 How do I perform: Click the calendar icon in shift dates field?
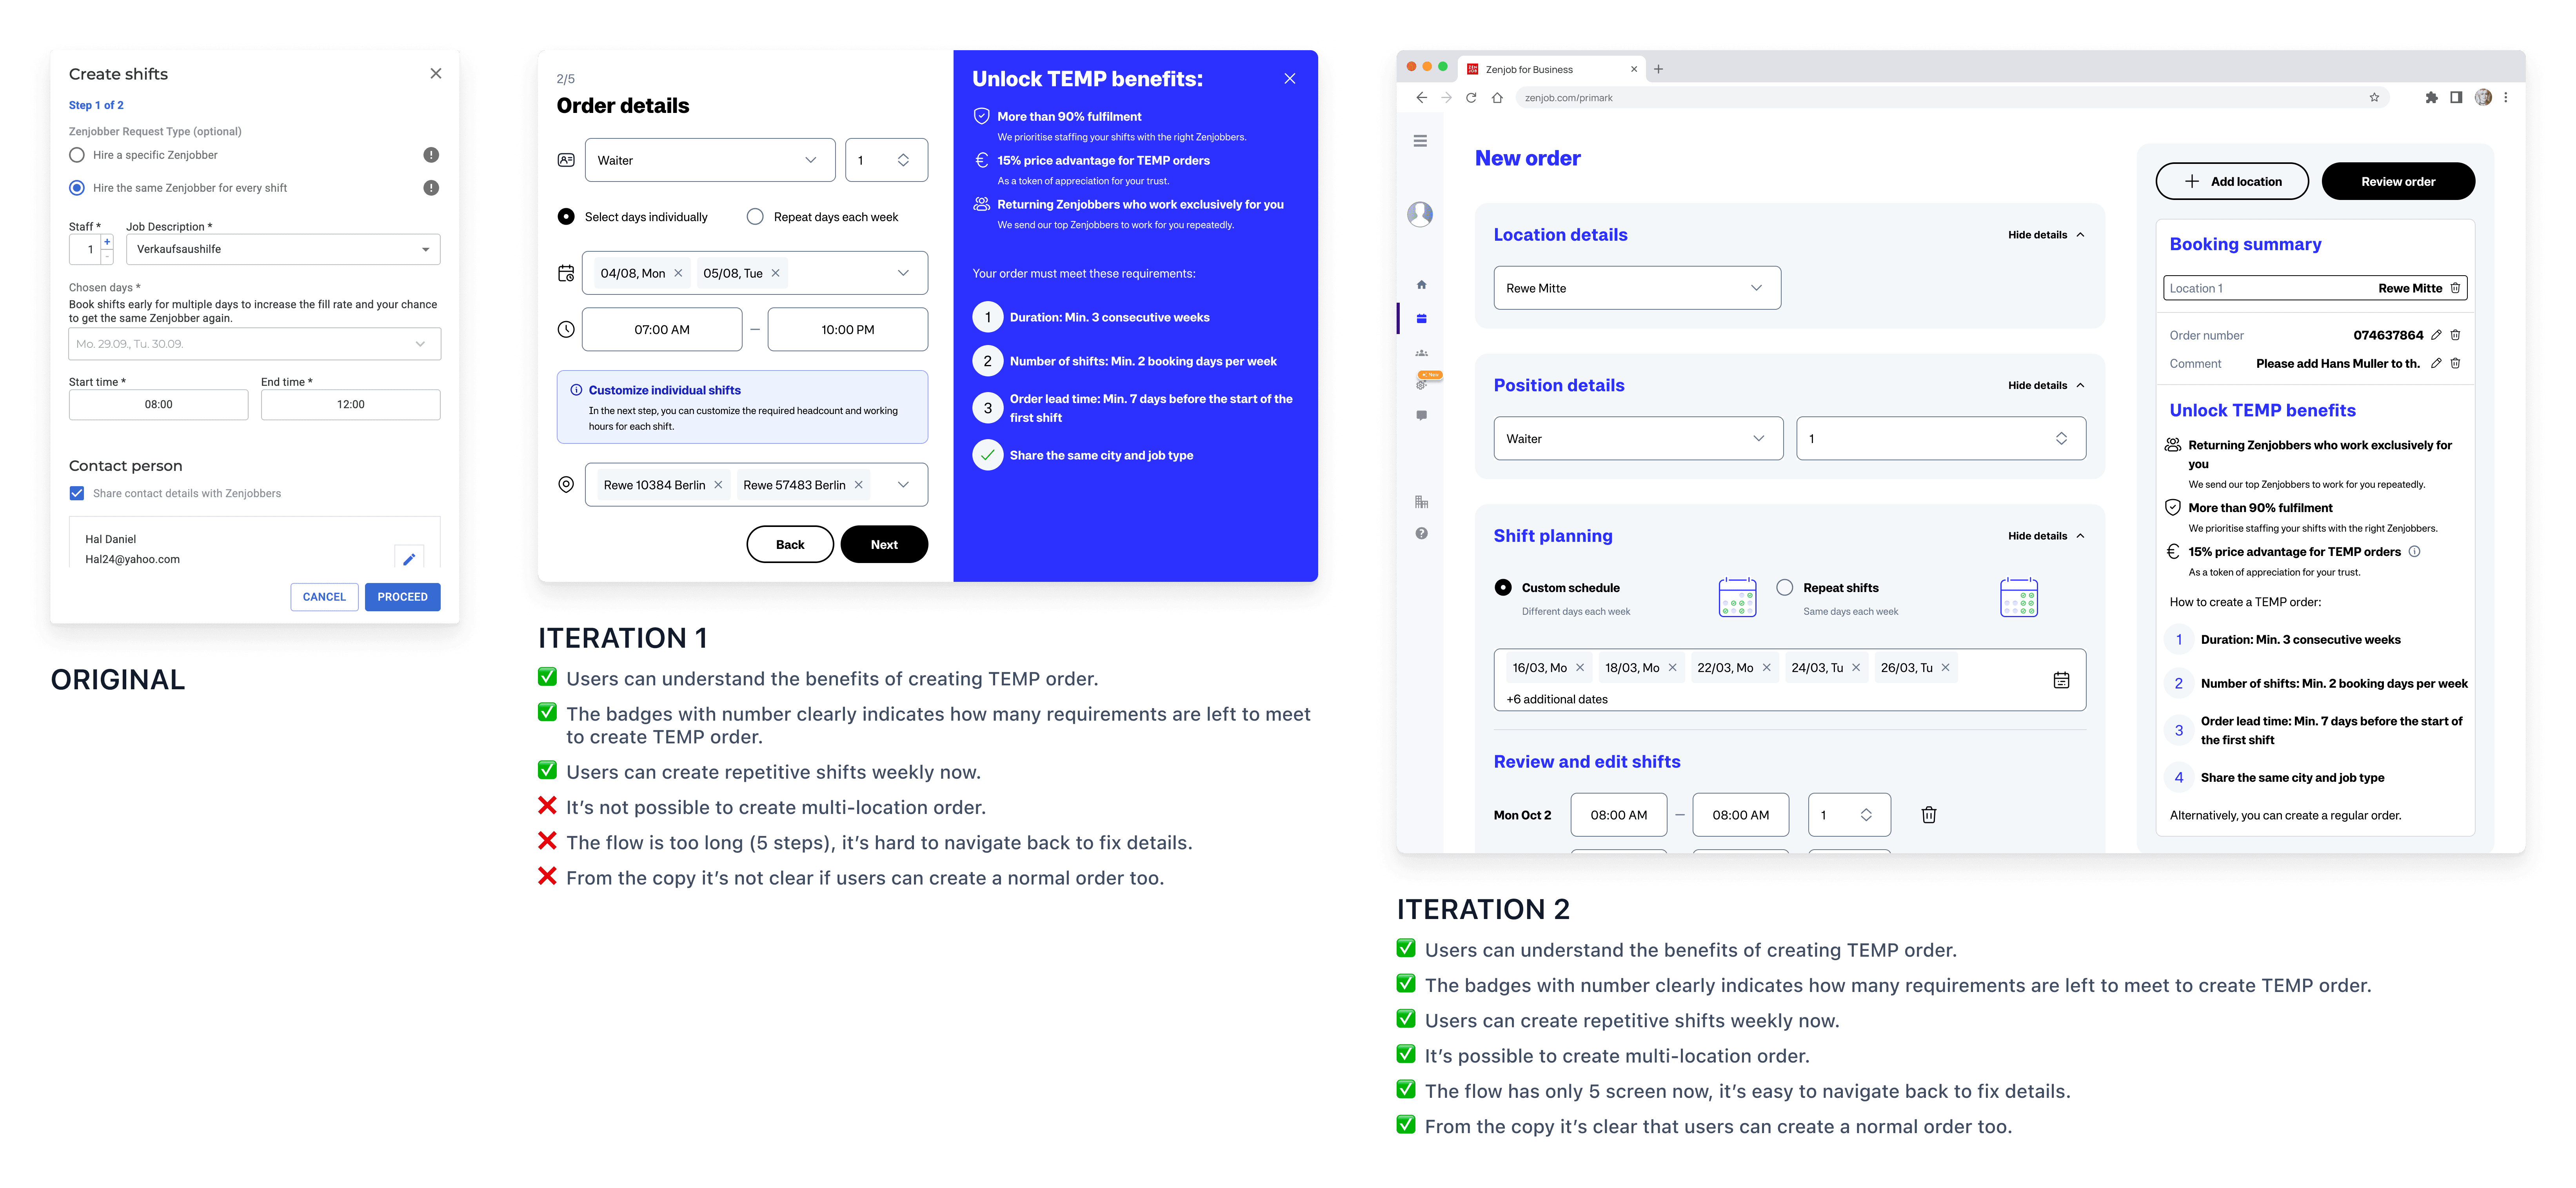pyautogui.click(x=2061, y=680)
